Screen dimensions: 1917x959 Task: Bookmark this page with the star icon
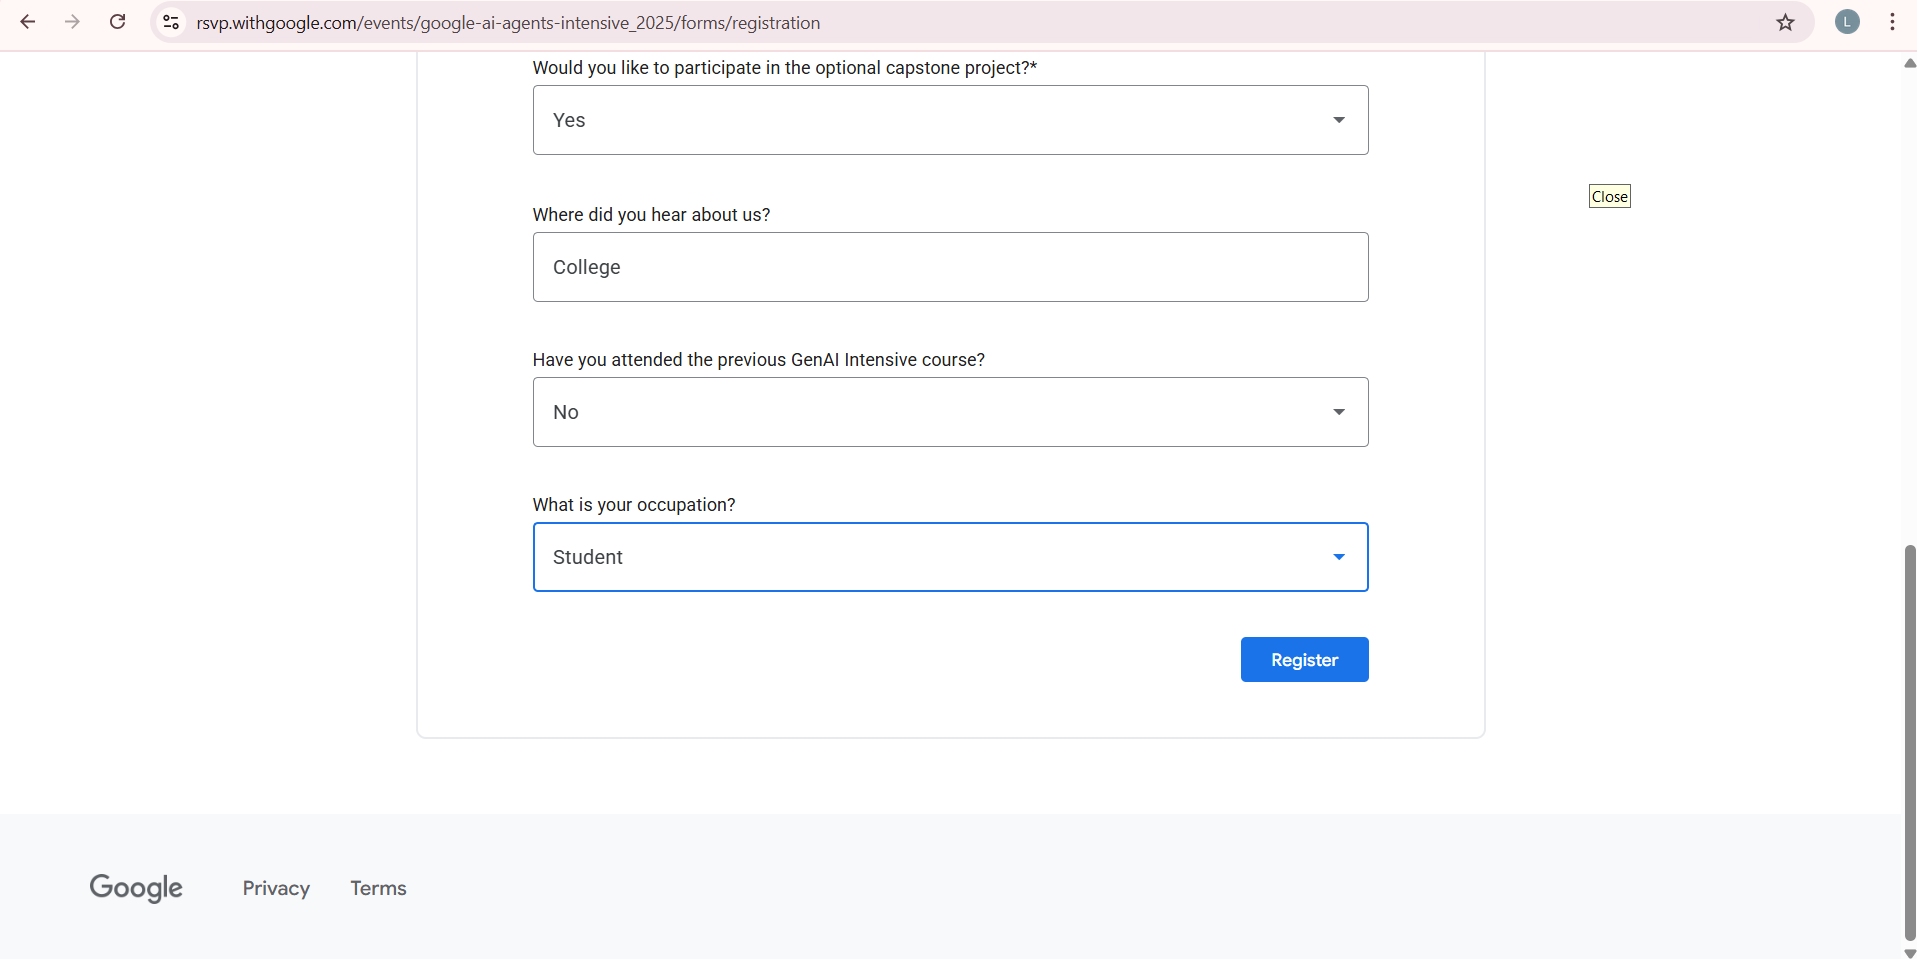(x=1786, y=22)
